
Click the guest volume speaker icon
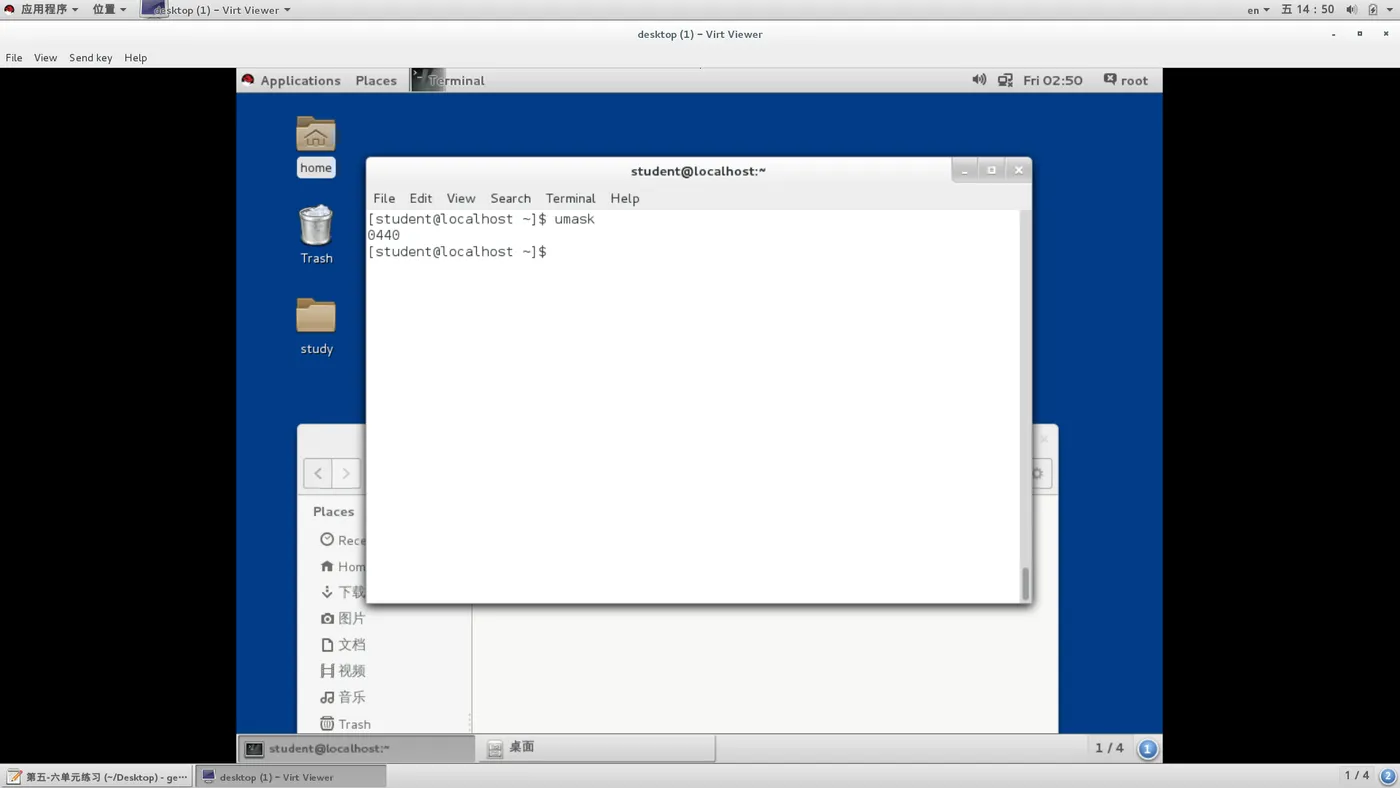click(x=979, y=80)
